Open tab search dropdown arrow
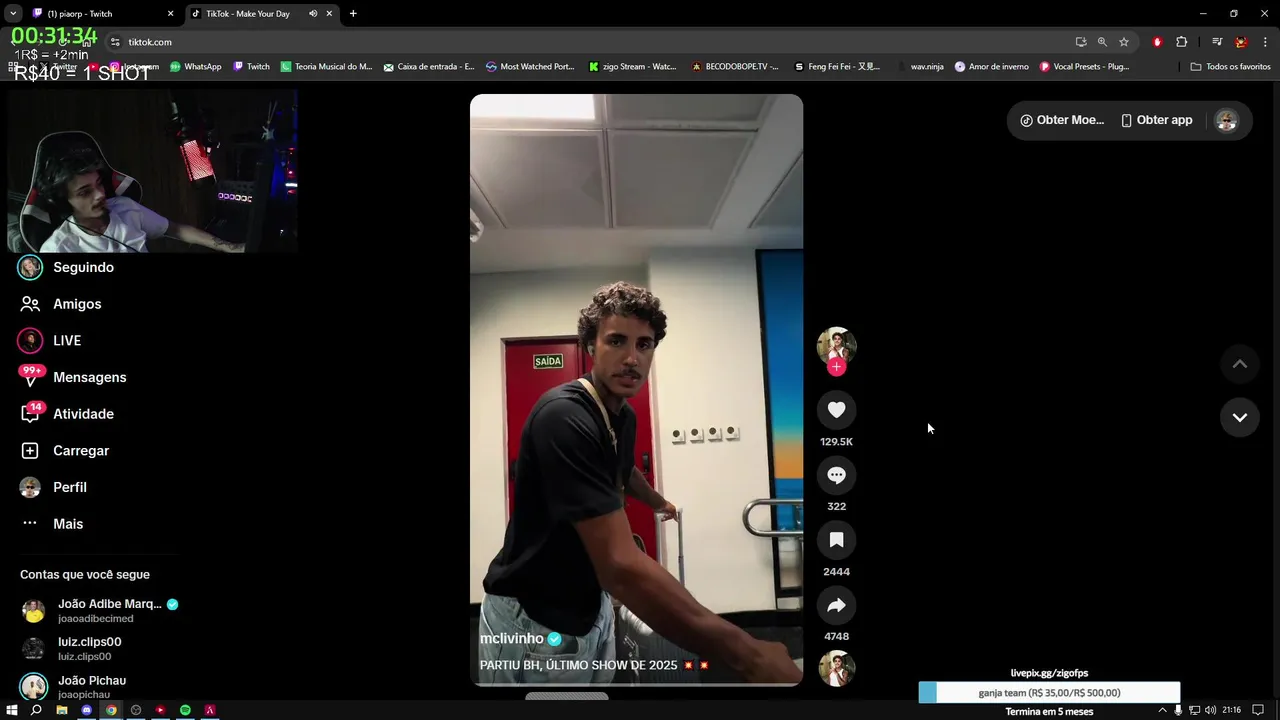 pos(12,14)
